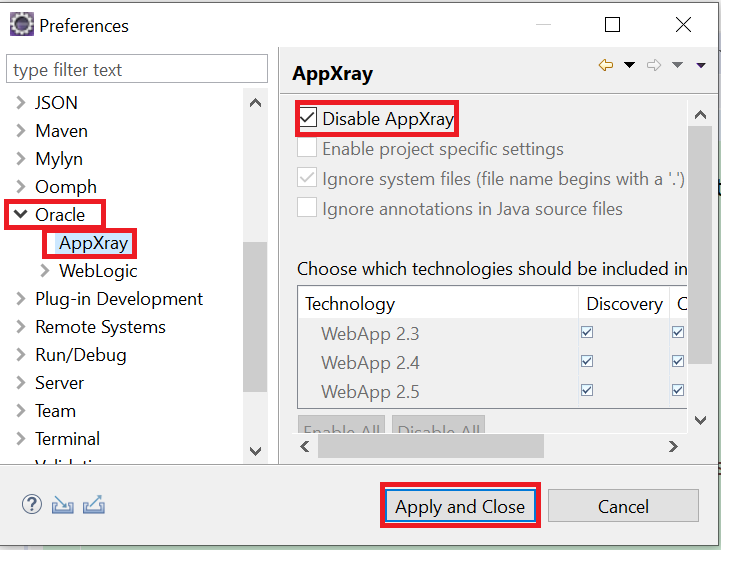Click in the type filter text field
The image size is (749, 579).
(137, 69)
